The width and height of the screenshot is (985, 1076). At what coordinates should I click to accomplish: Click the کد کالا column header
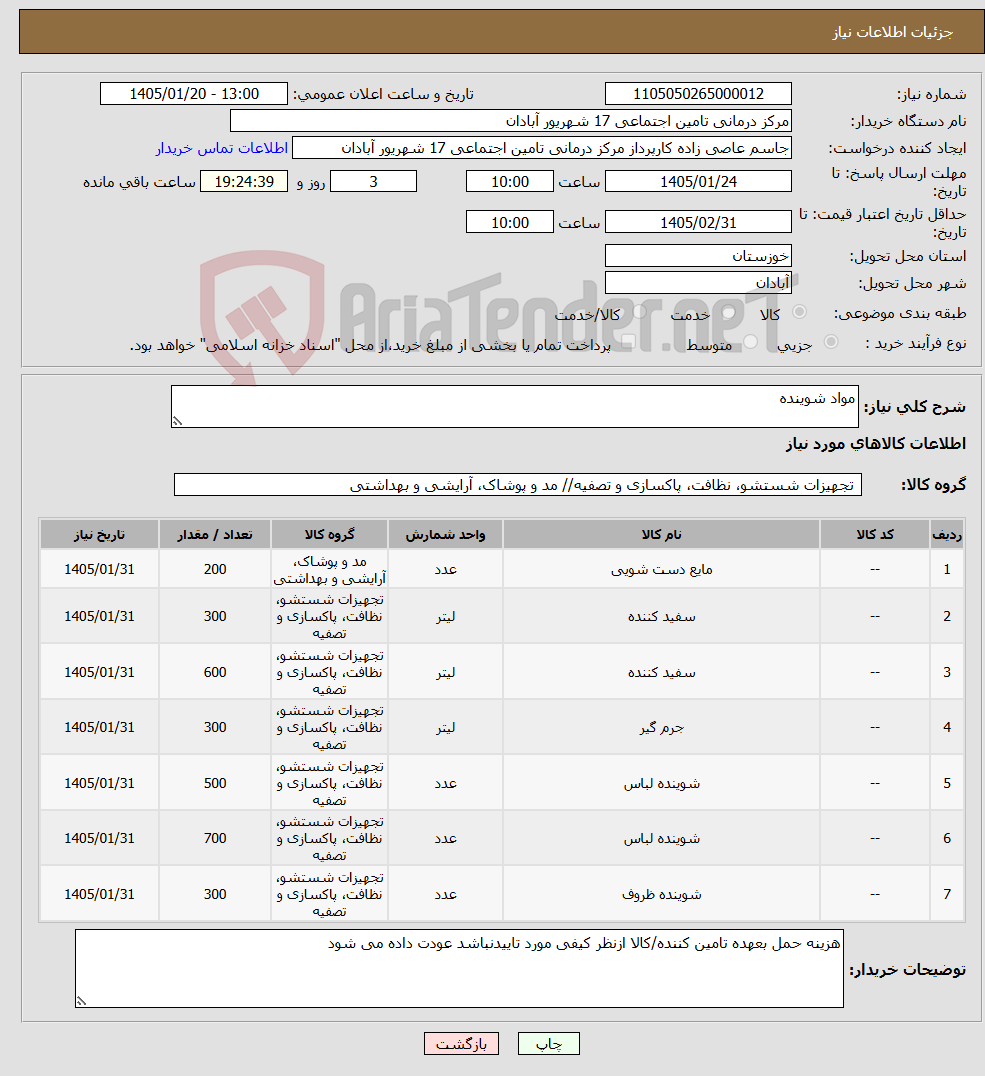(874, 535)
